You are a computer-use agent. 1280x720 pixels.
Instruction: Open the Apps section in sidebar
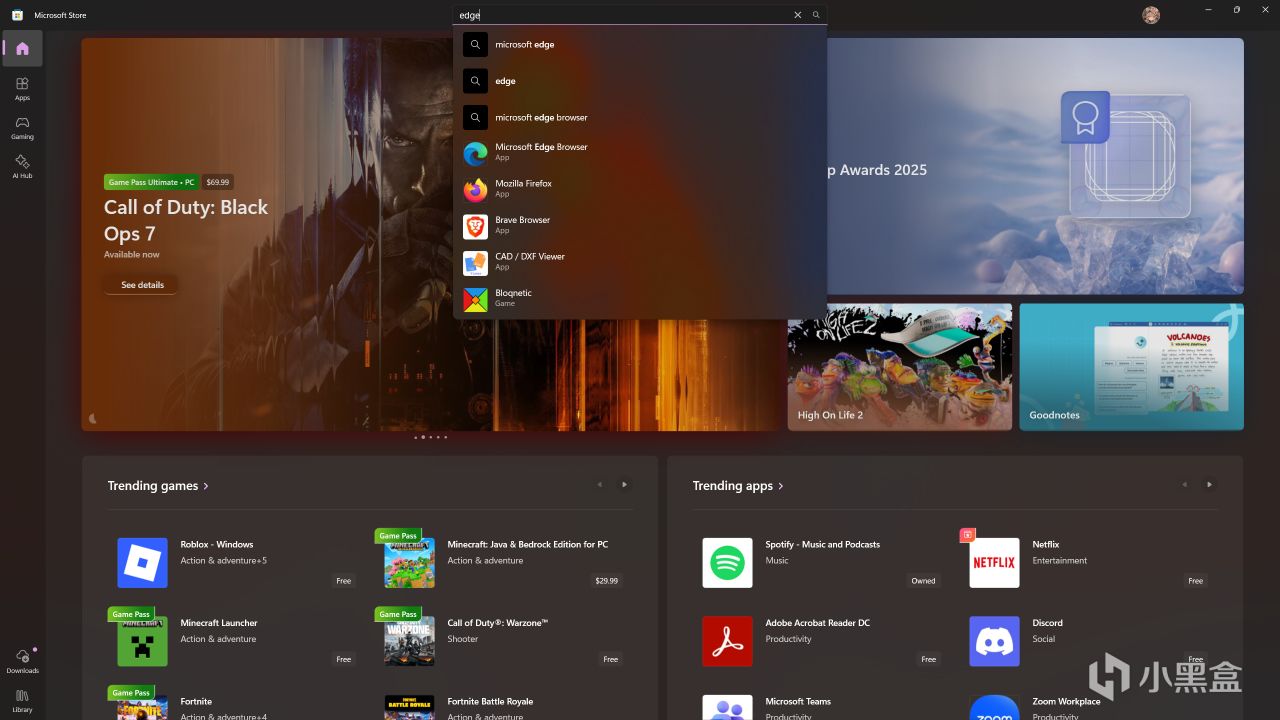pos(22,89)
